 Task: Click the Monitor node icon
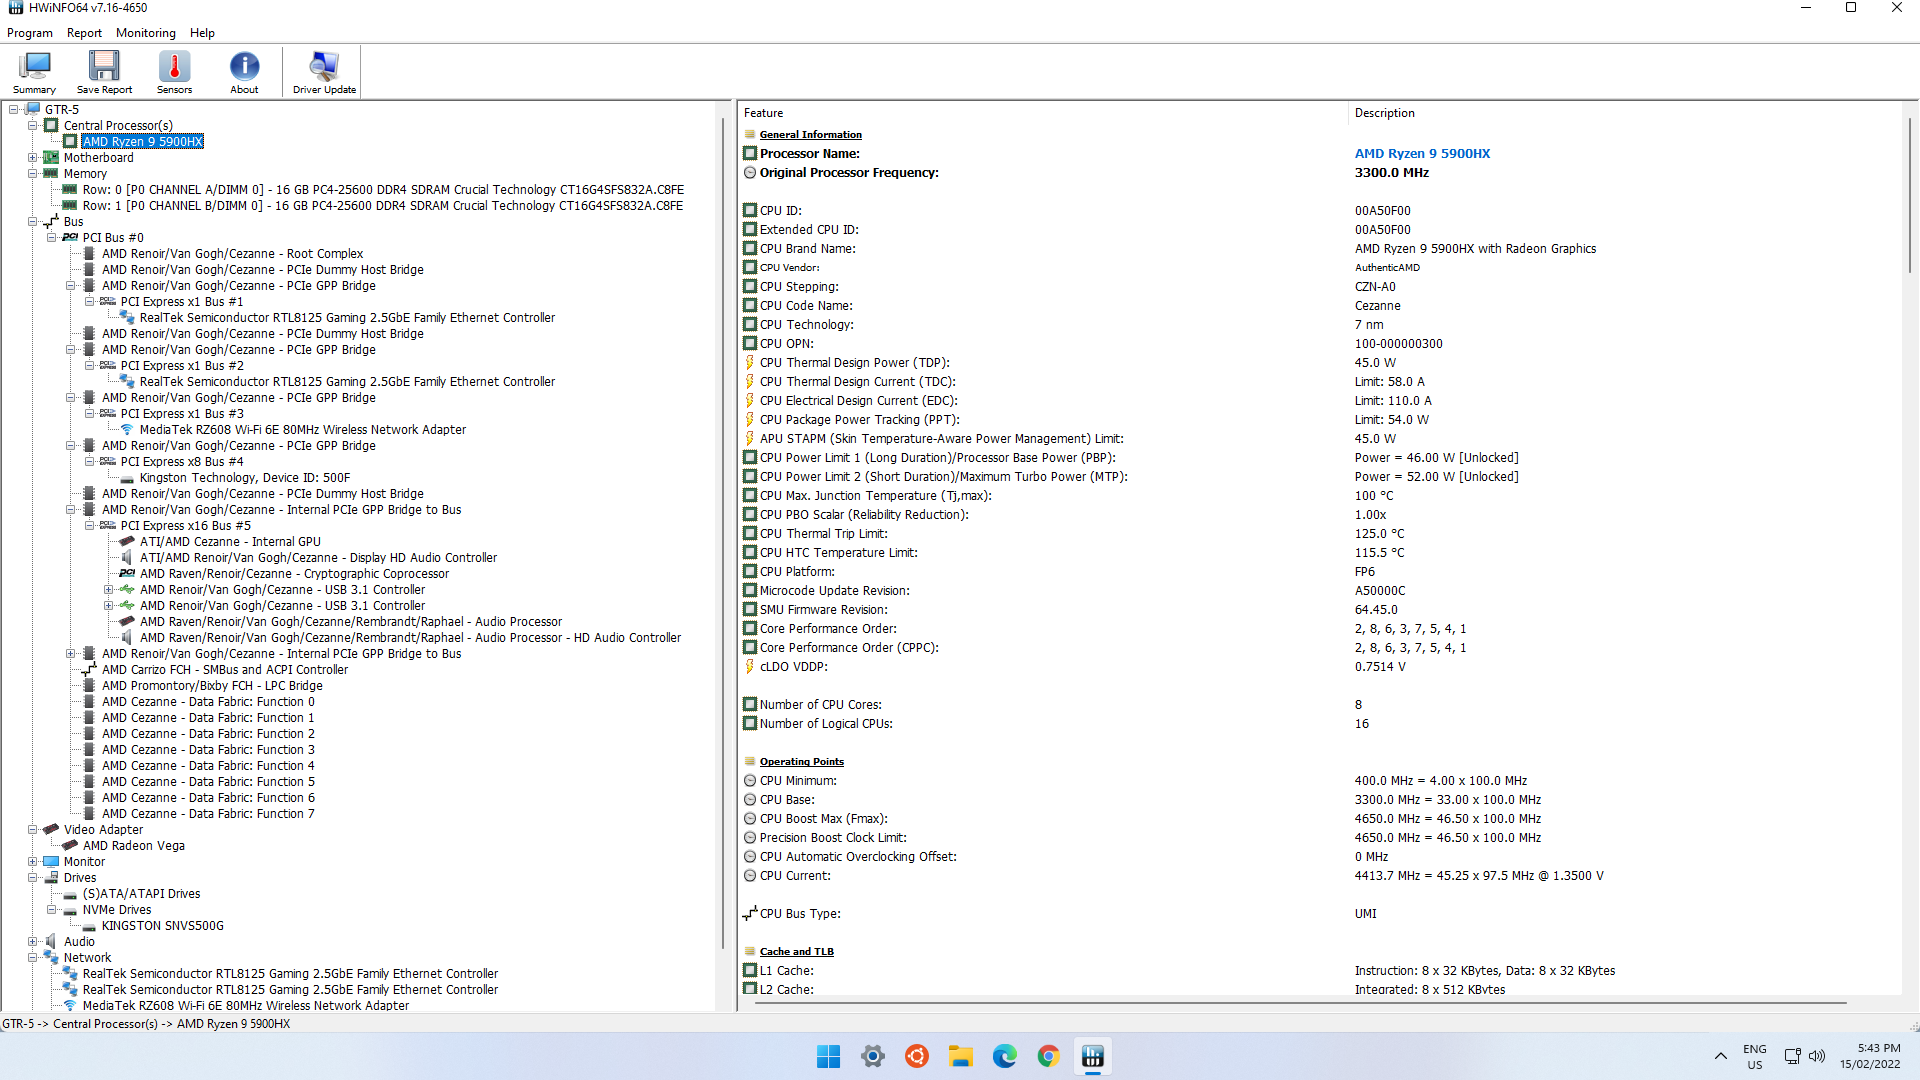pos(51,862)
